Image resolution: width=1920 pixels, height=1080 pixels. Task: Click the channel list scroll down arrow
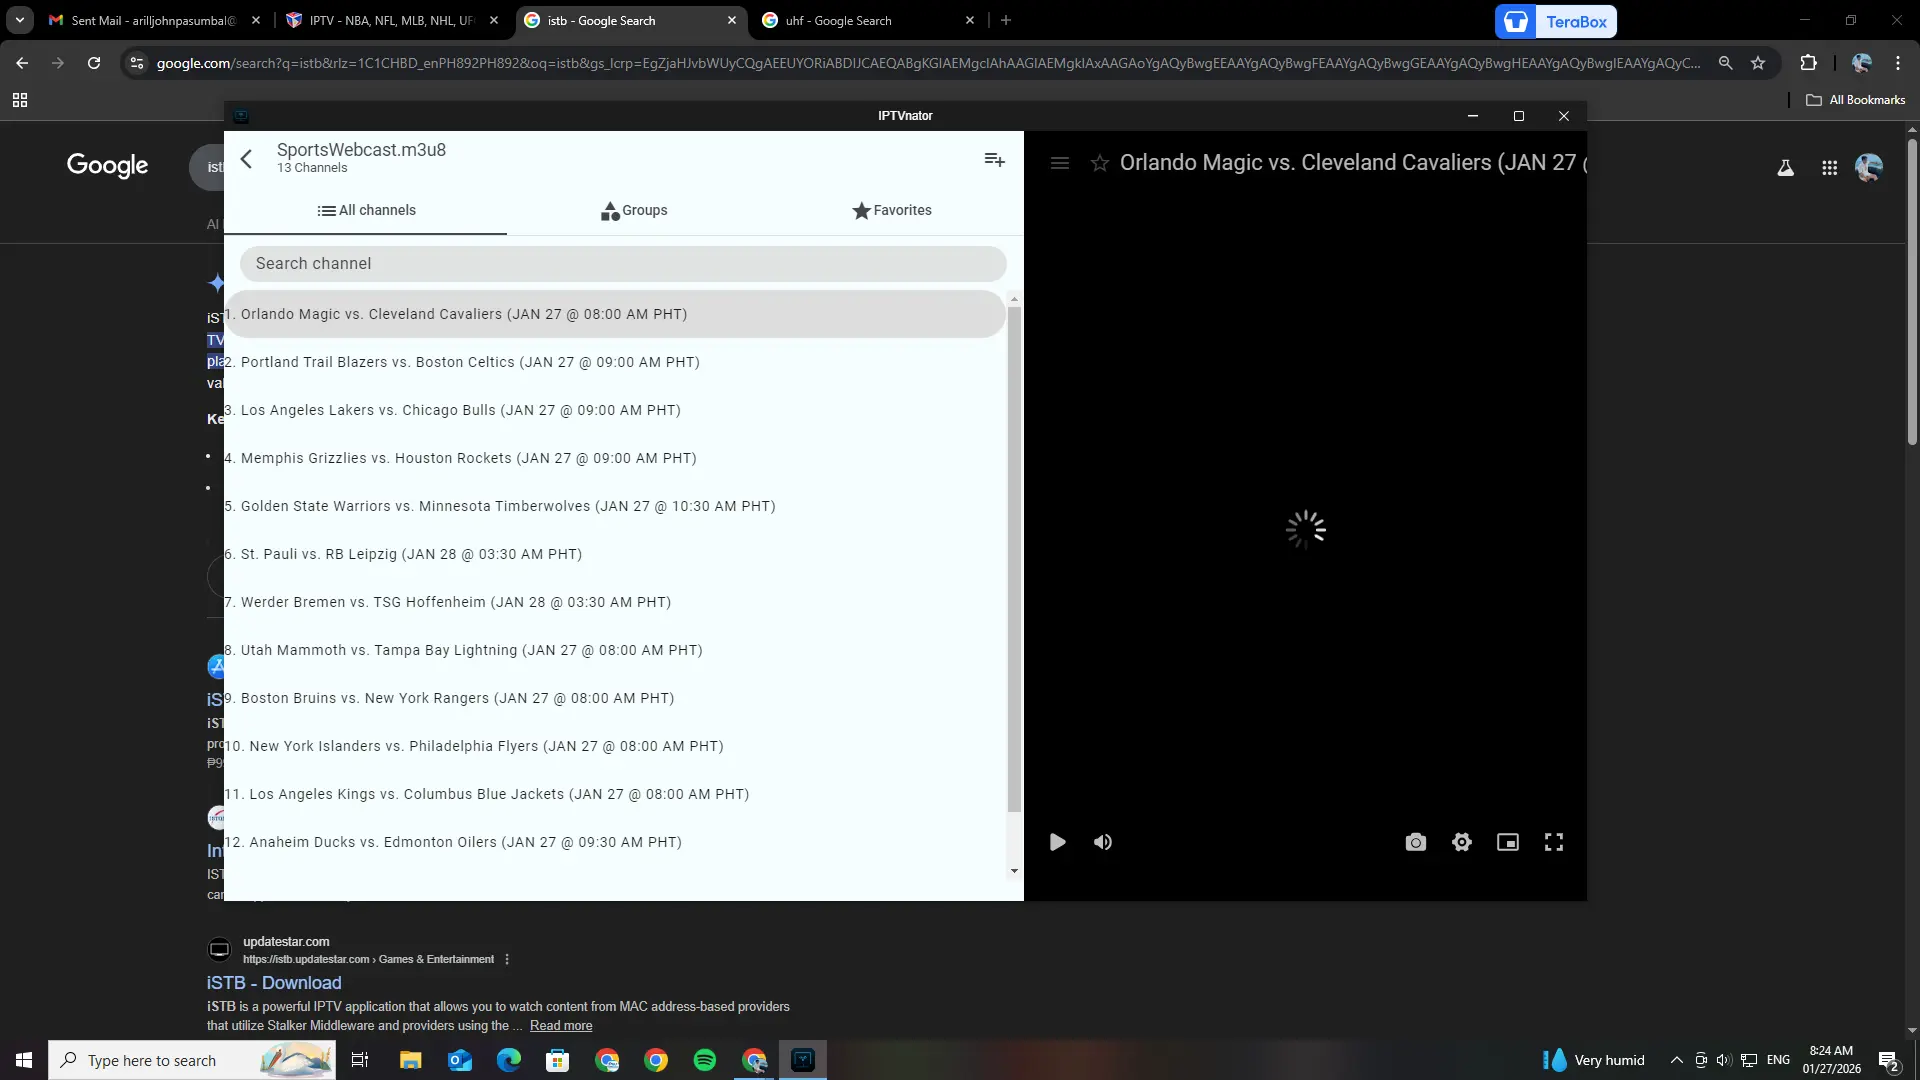pos(1014,871)
